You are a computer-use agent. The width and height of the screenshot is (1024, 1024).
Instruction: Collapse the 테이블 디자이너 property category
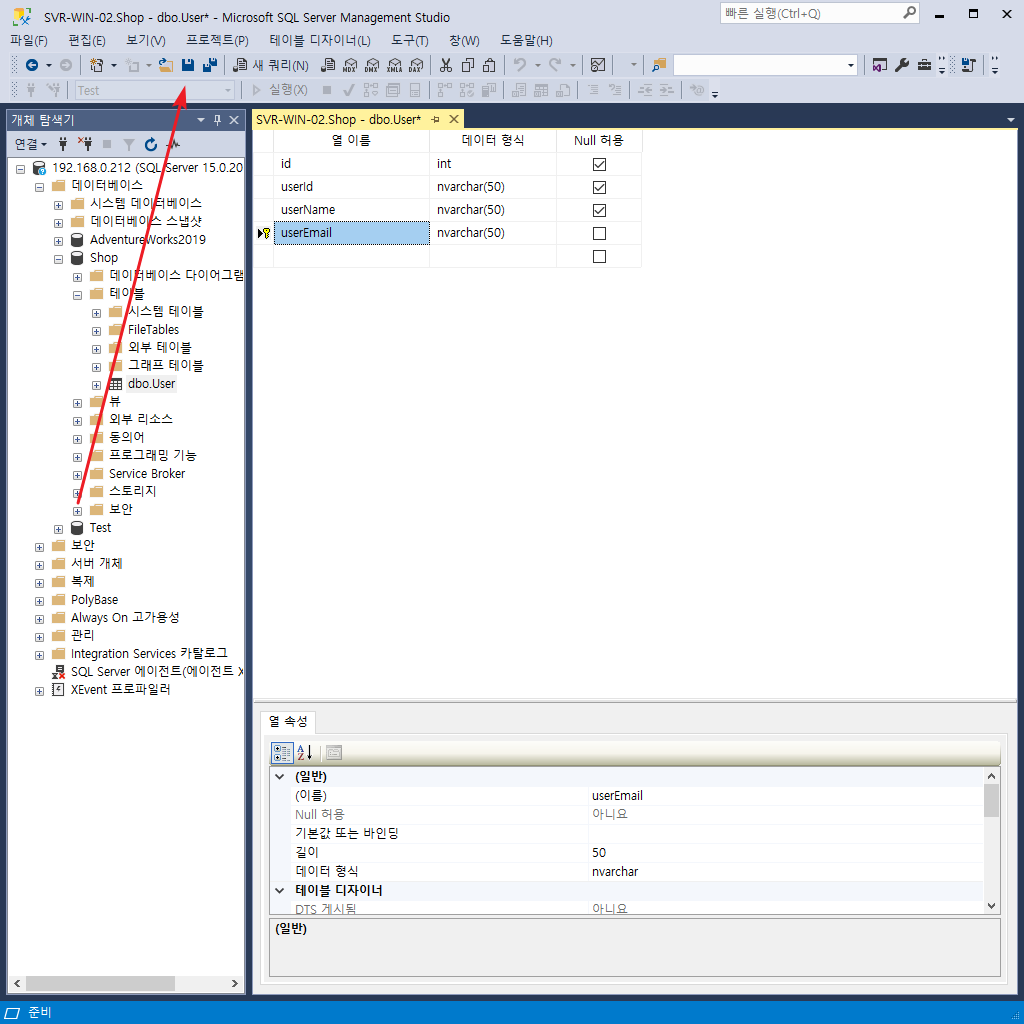pos(280,890)
